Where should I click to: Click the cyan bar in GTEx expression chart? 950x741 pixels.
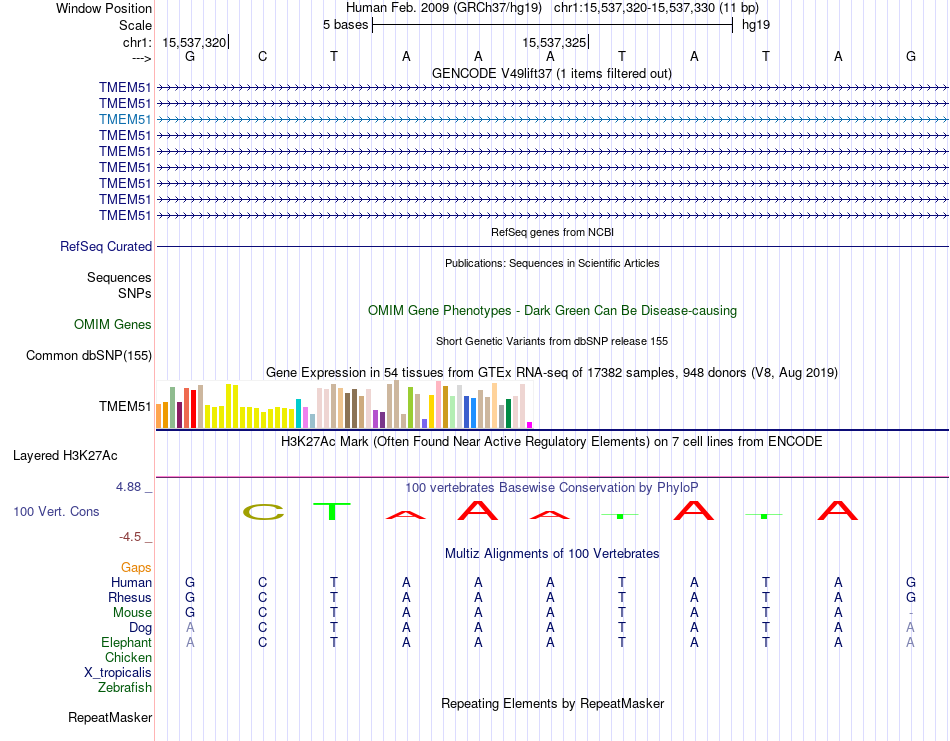[299, 414]
